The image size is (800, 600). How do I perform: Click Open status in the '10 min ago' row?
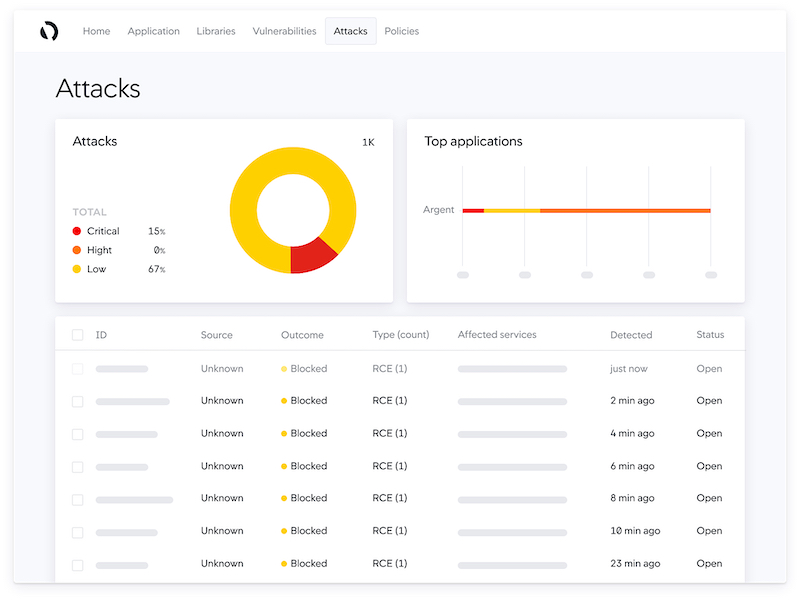point(709,531)
